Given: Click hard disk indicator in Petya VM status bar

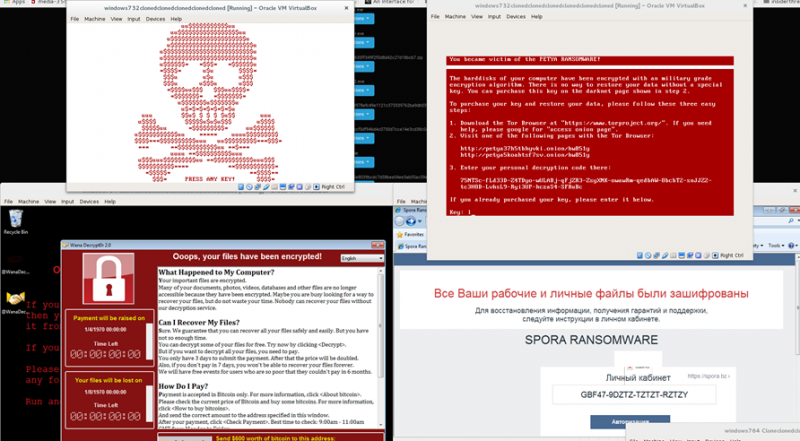Looking at the screenshot, I should 640,255.
